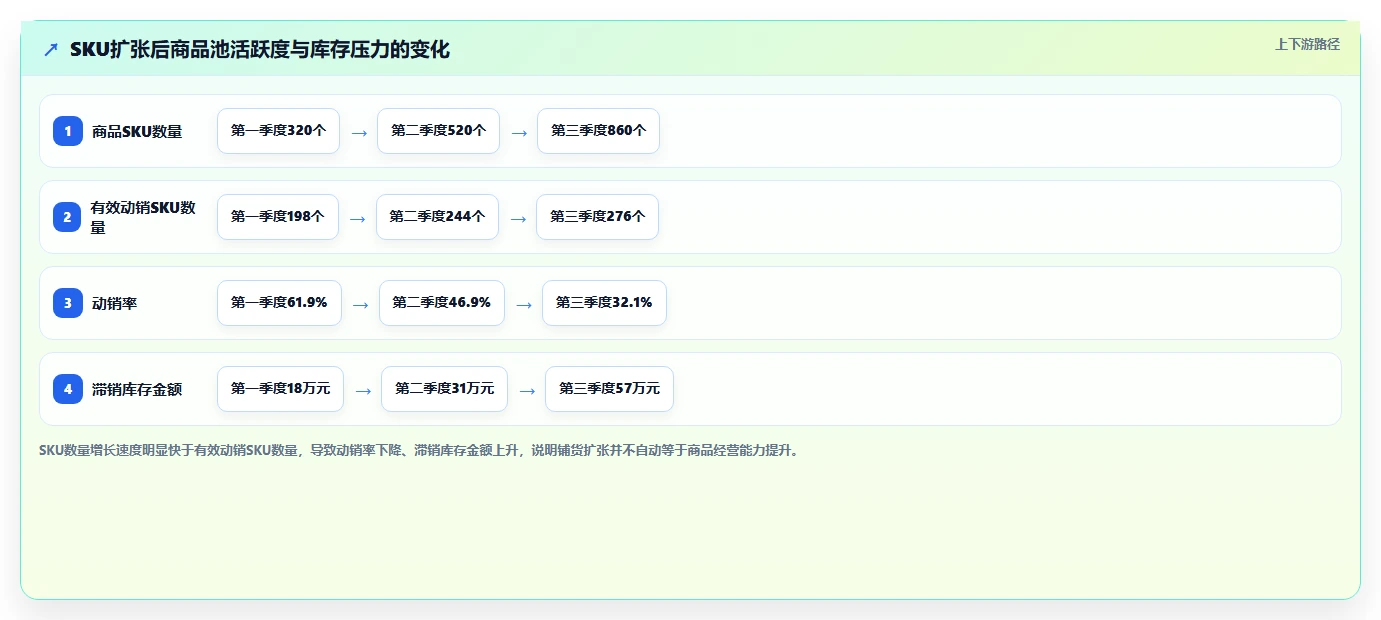Image resolution: width=1381 pixels, height=620 pixels.
Task: Click step number badge 4
Action: click(68, 389)
